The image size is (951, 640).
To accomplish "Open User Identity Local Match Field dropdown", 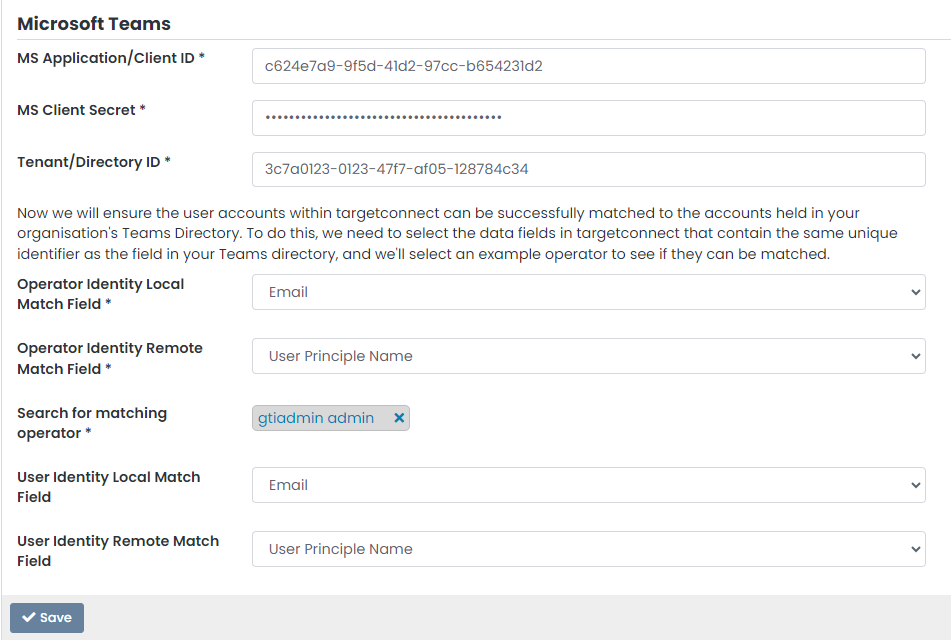I will (x=588, y=485).
